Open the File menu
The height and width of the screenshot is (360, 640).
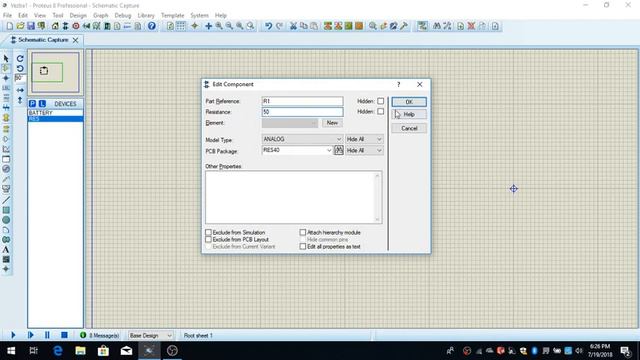click(x=7, y=16)
